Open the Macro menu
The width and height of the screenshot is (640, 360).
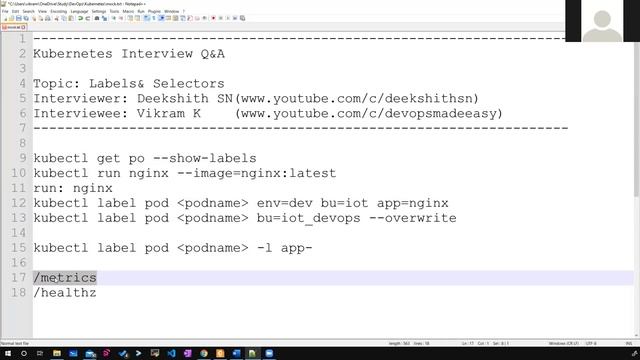(x=128, y=11)
